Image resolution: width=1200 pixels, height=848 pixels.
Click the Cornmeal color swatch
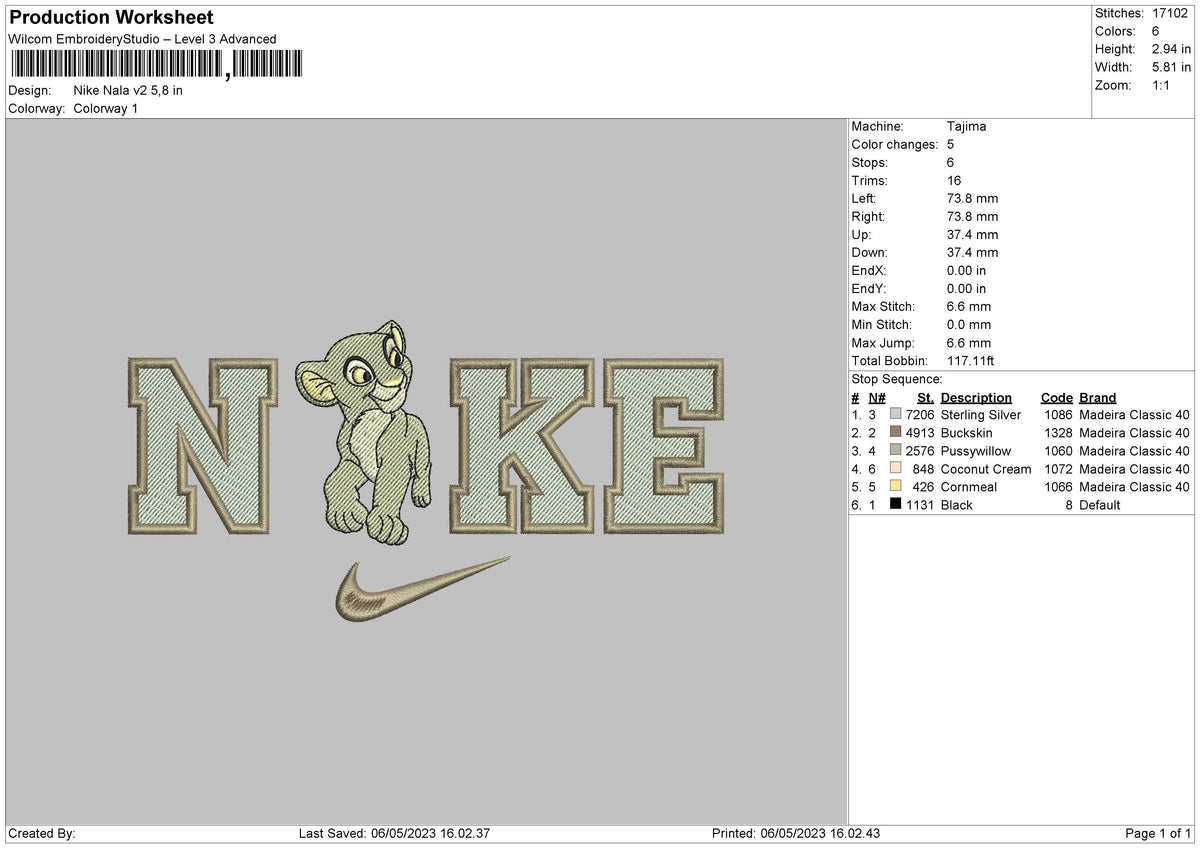click(896, 487)
